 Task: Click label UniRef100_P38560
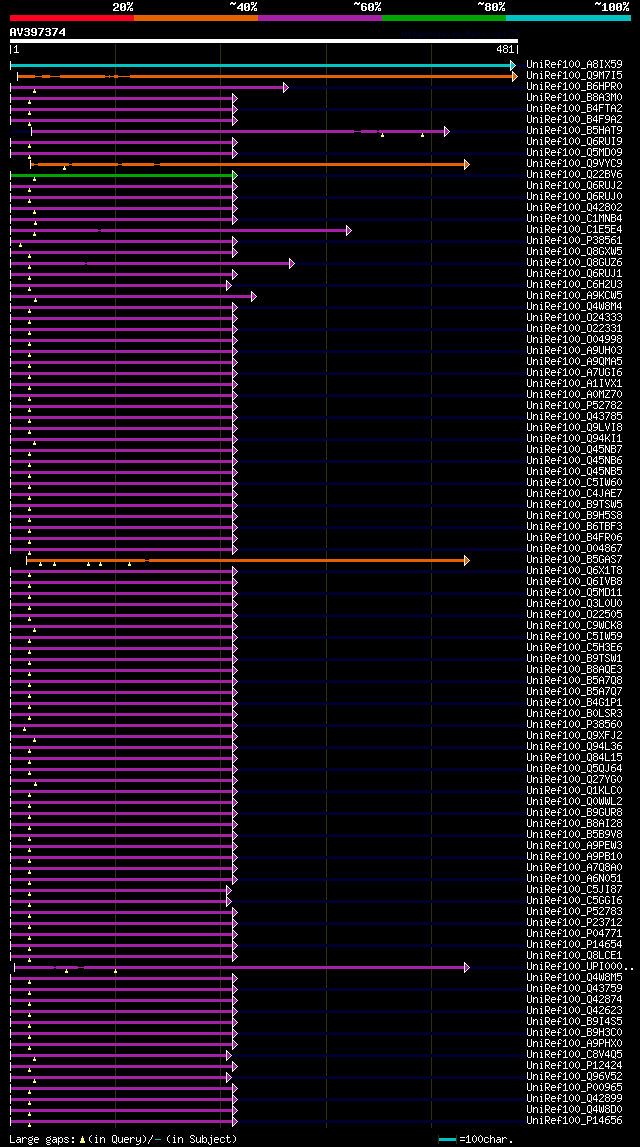coord(574,724)
